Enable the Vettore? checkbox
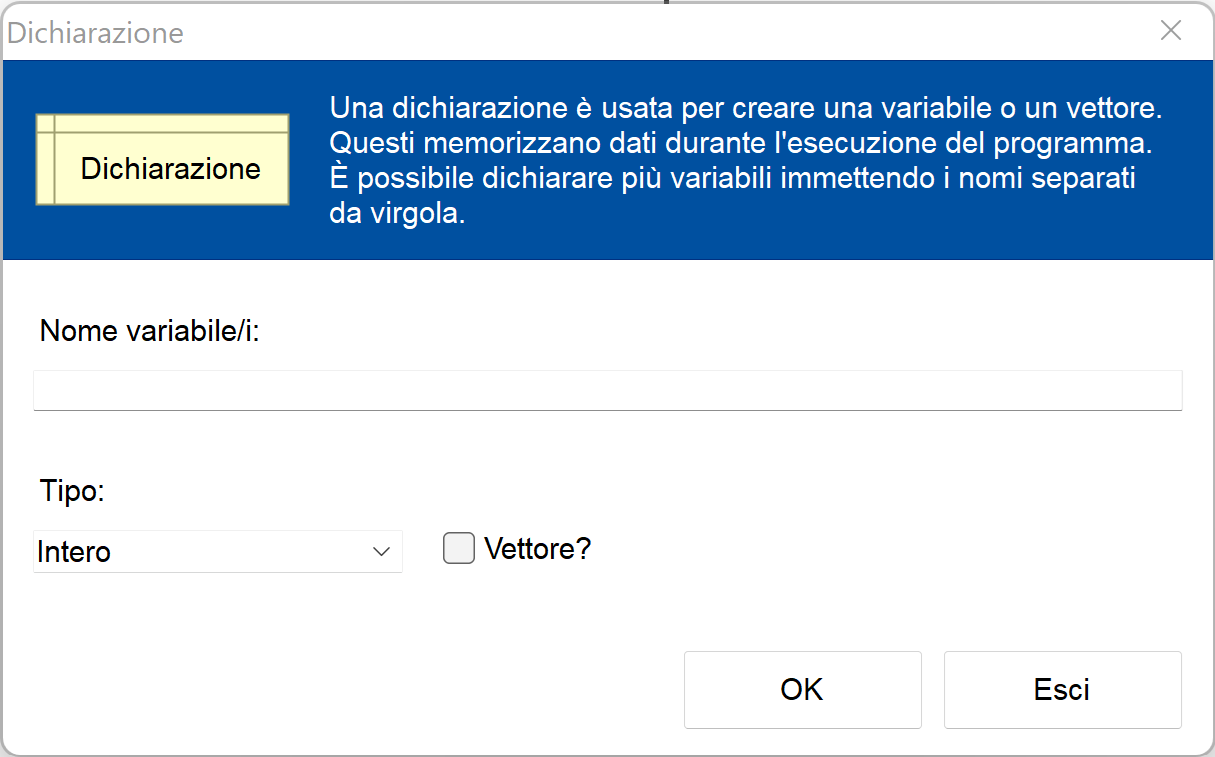Screen dimensions: 1215x757 [x=459, y=549]
